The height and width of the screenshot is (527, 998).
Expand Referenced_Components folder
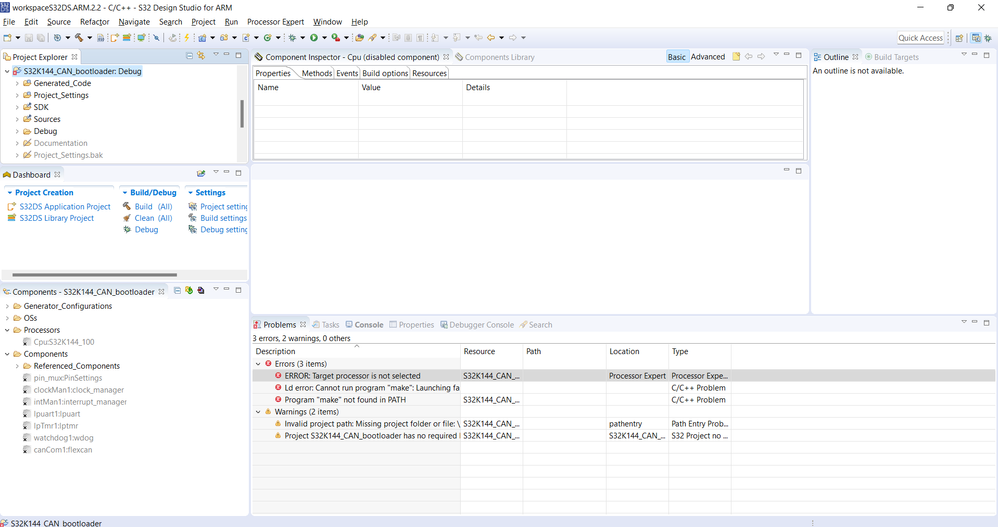pyautogui.click(x=17, y=366)
